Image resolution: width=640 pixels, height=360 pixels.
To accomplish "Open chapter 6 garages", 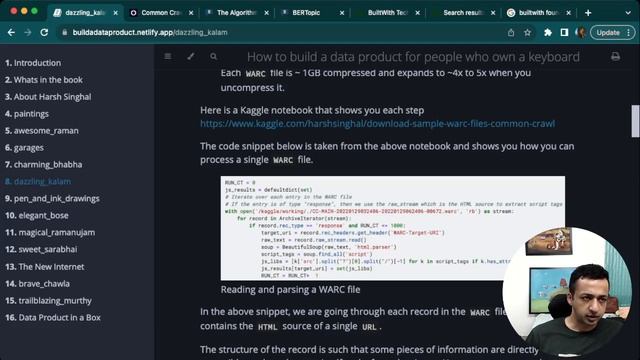I will point(24,148).
